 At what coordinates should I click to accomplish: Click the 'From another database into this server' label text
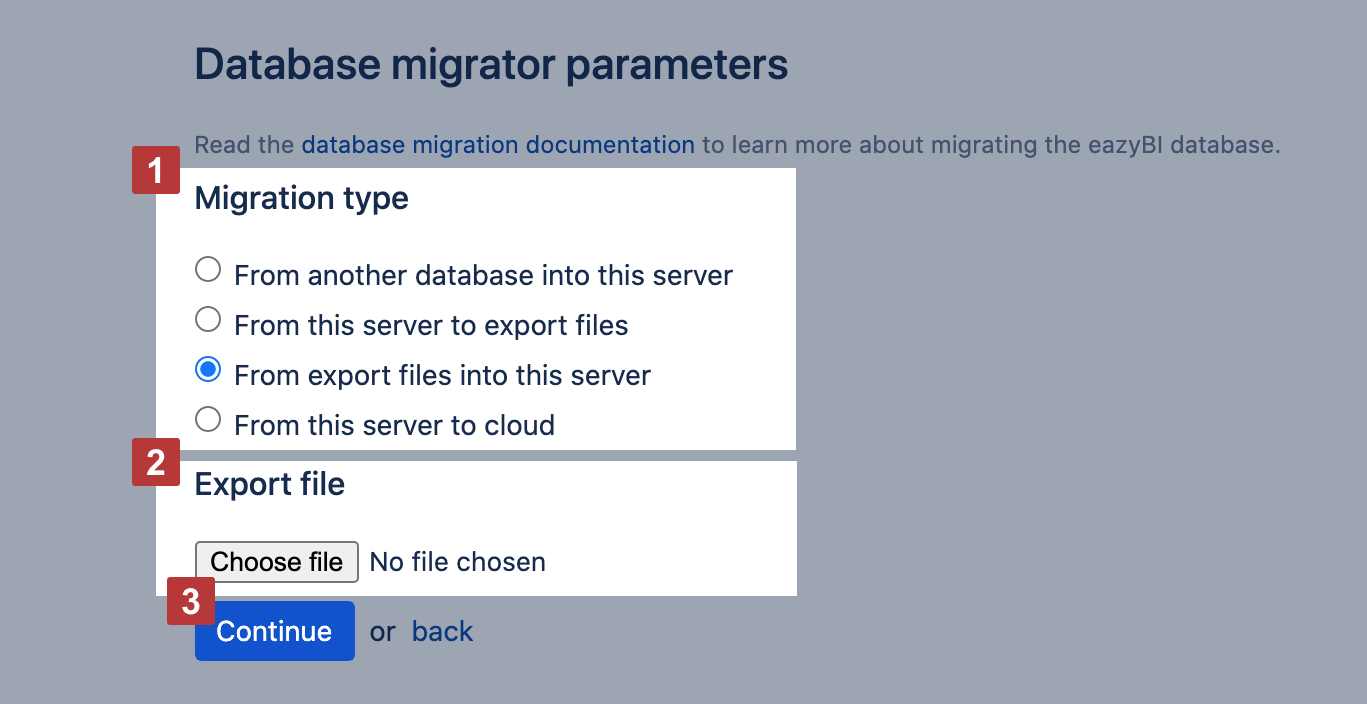click(483, 275)
